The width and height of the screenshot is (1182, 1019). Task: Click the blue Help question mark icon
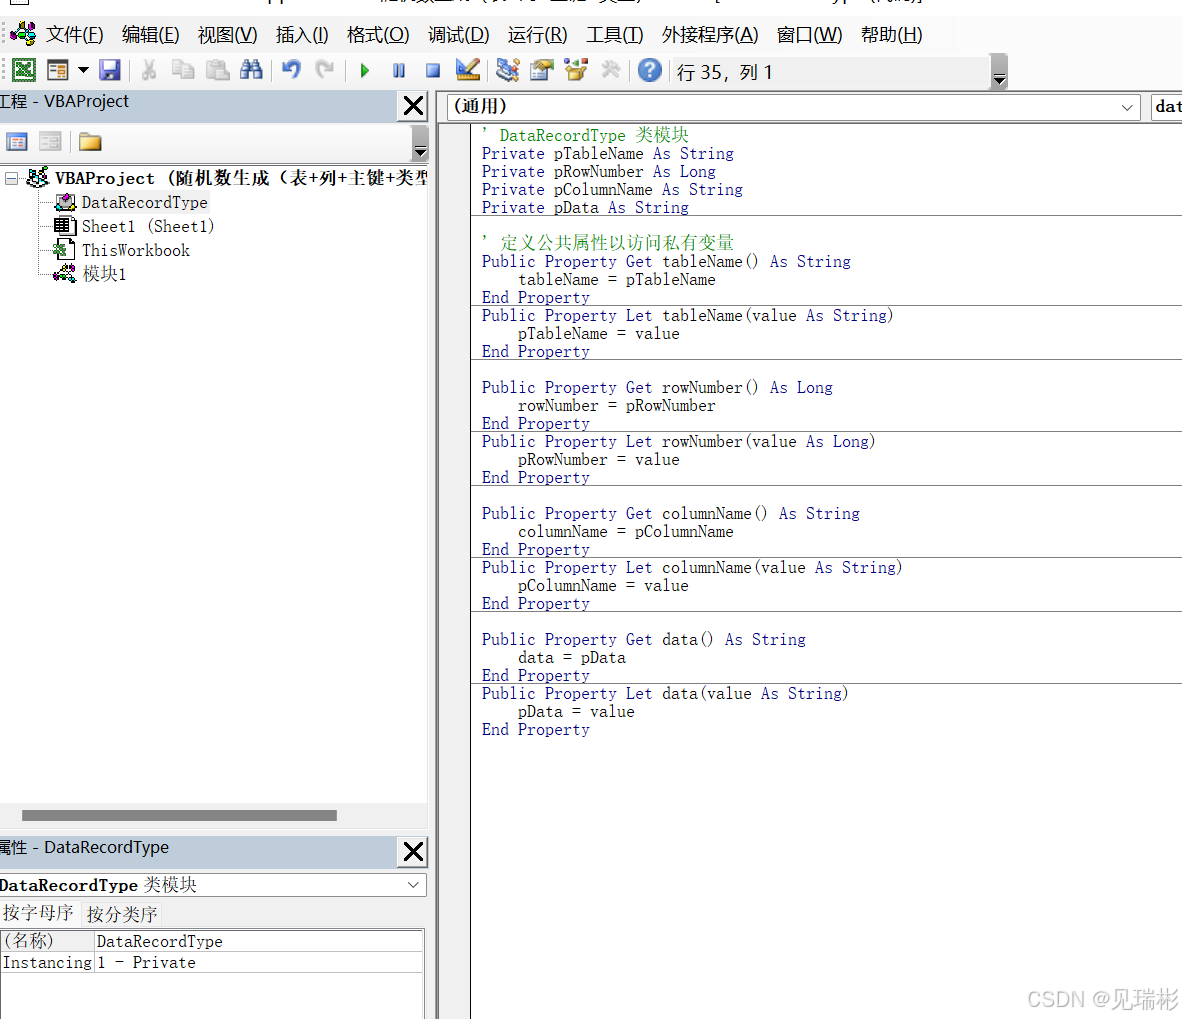point(650,70)
